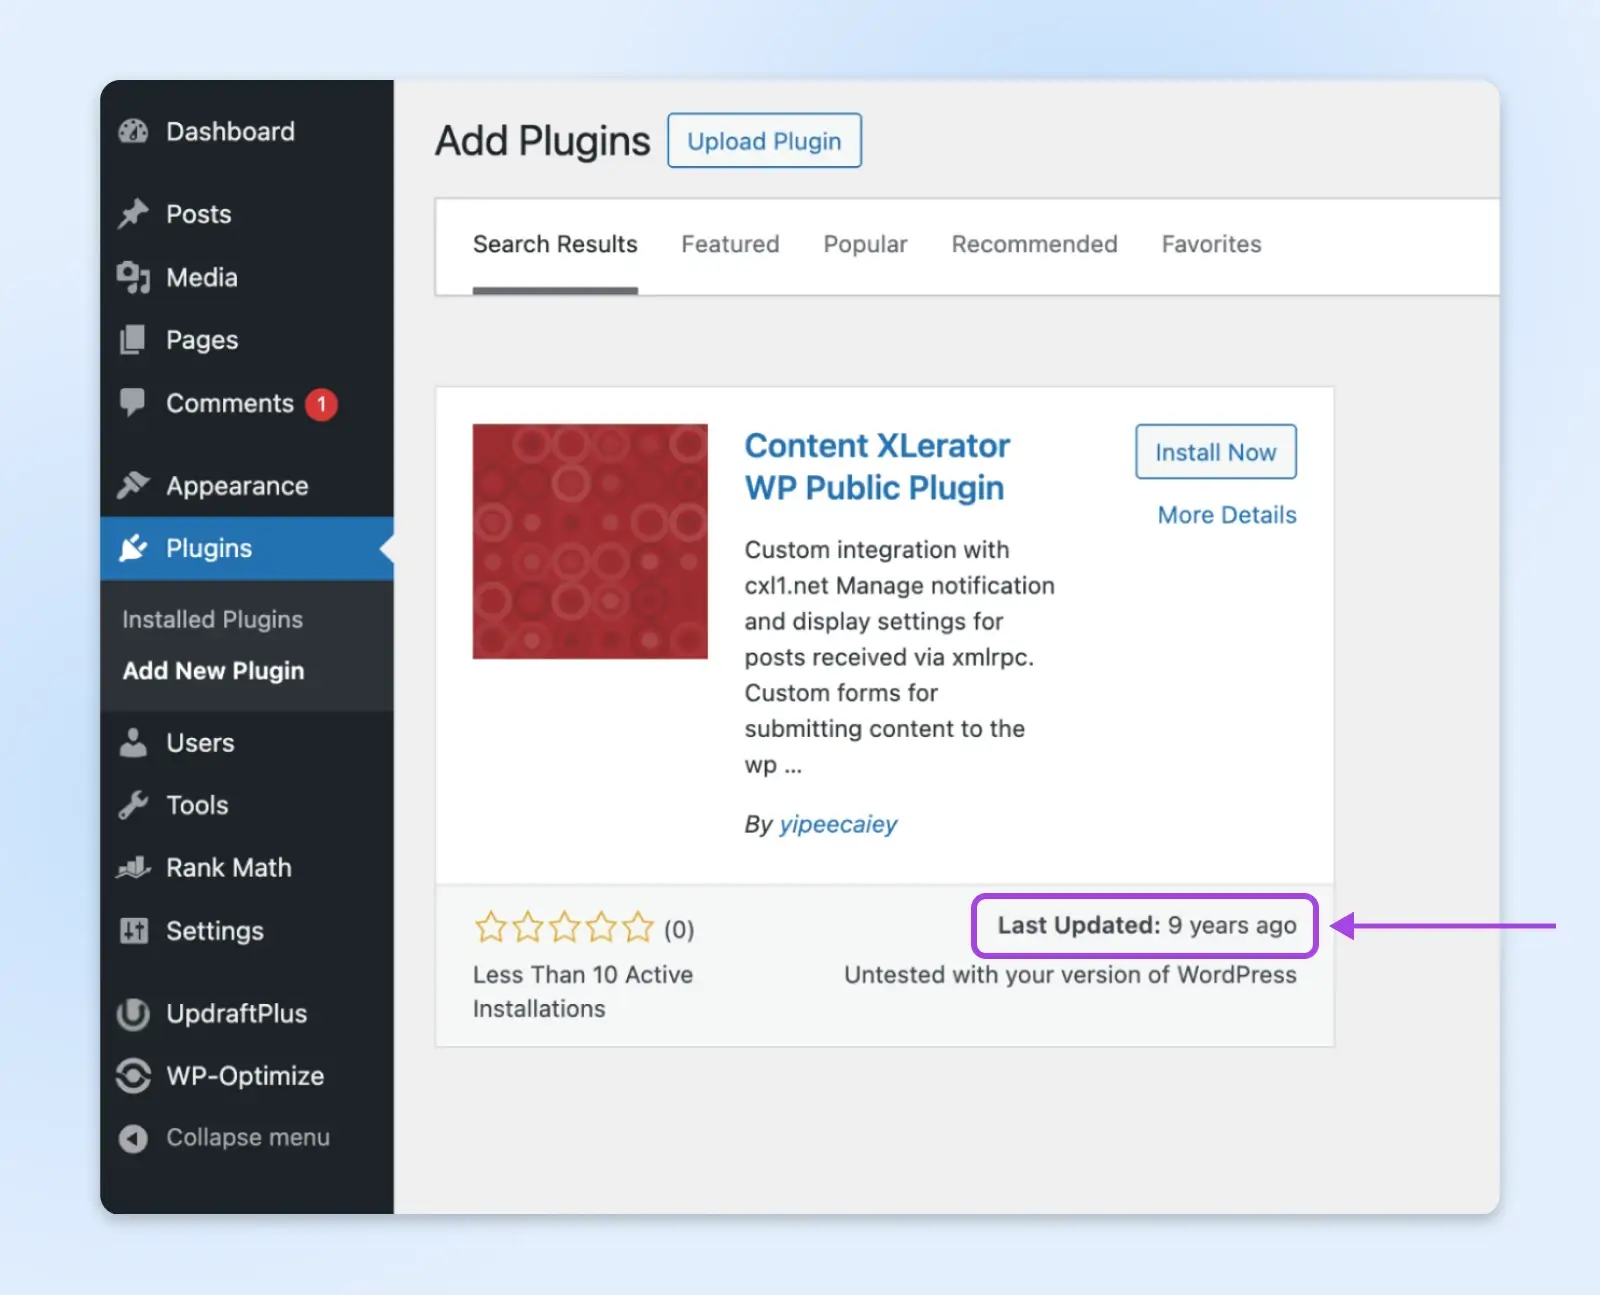Switch to the Featured tab

coord(730,244)
